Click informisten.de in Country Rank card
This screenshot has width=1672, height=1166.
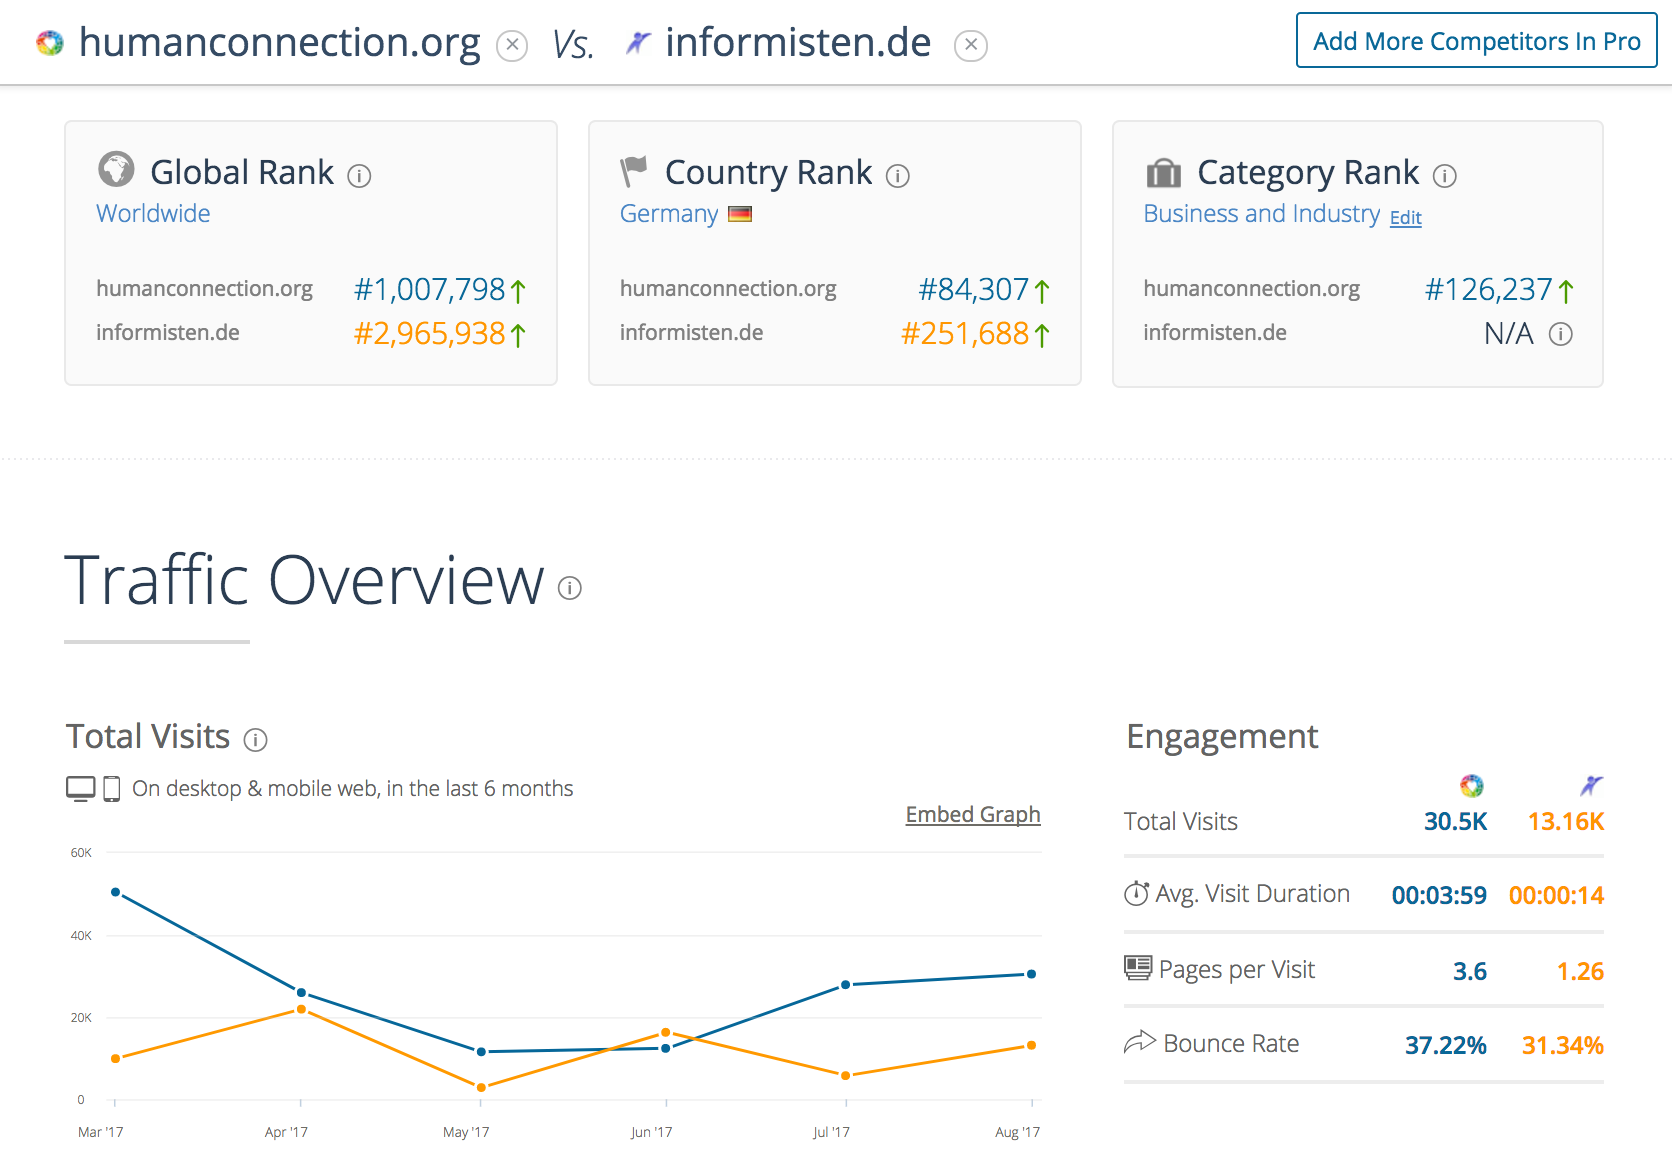(691, 333)
